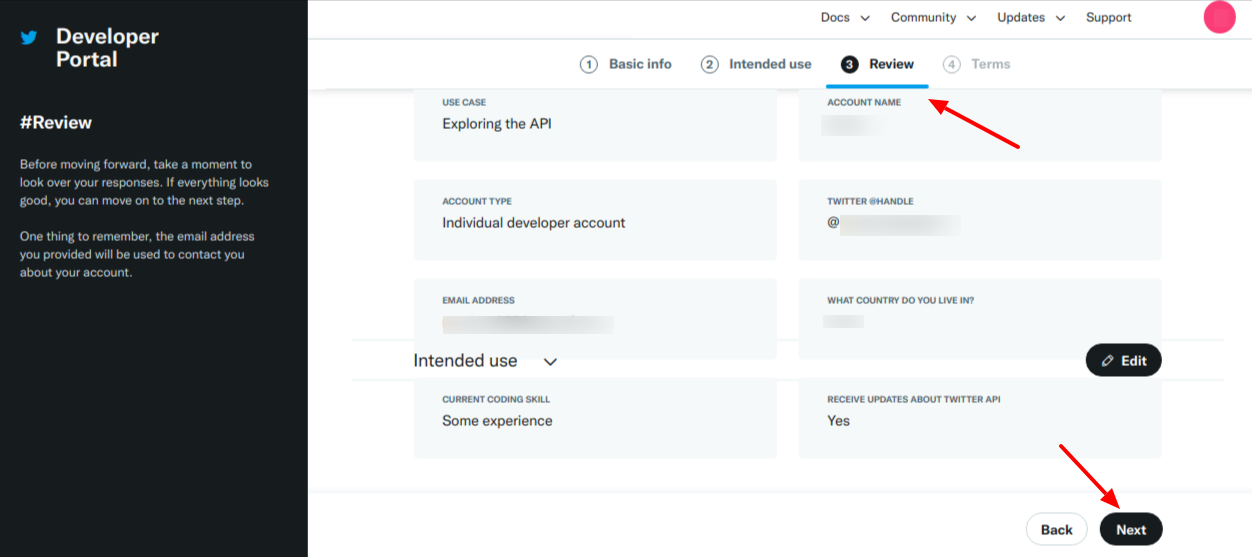Click the Twitter bird logo
The width and height of the screenshot is (1252, 557).
click(29, 38)
